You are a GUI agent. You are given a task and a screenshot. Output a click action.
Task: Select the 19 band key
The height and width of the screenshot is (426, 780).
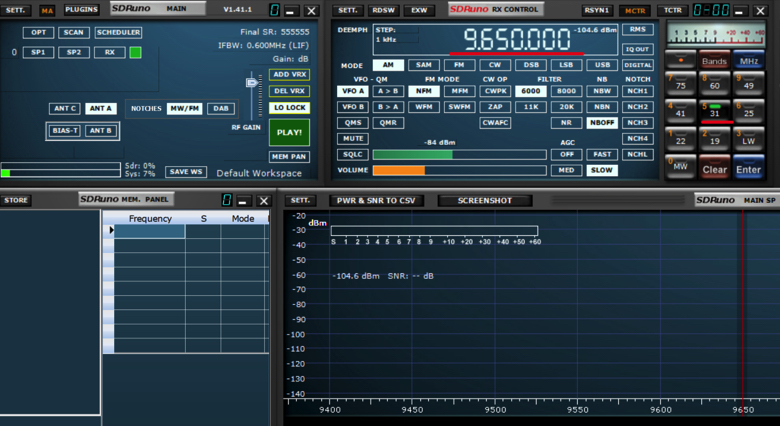coord(714,139)
